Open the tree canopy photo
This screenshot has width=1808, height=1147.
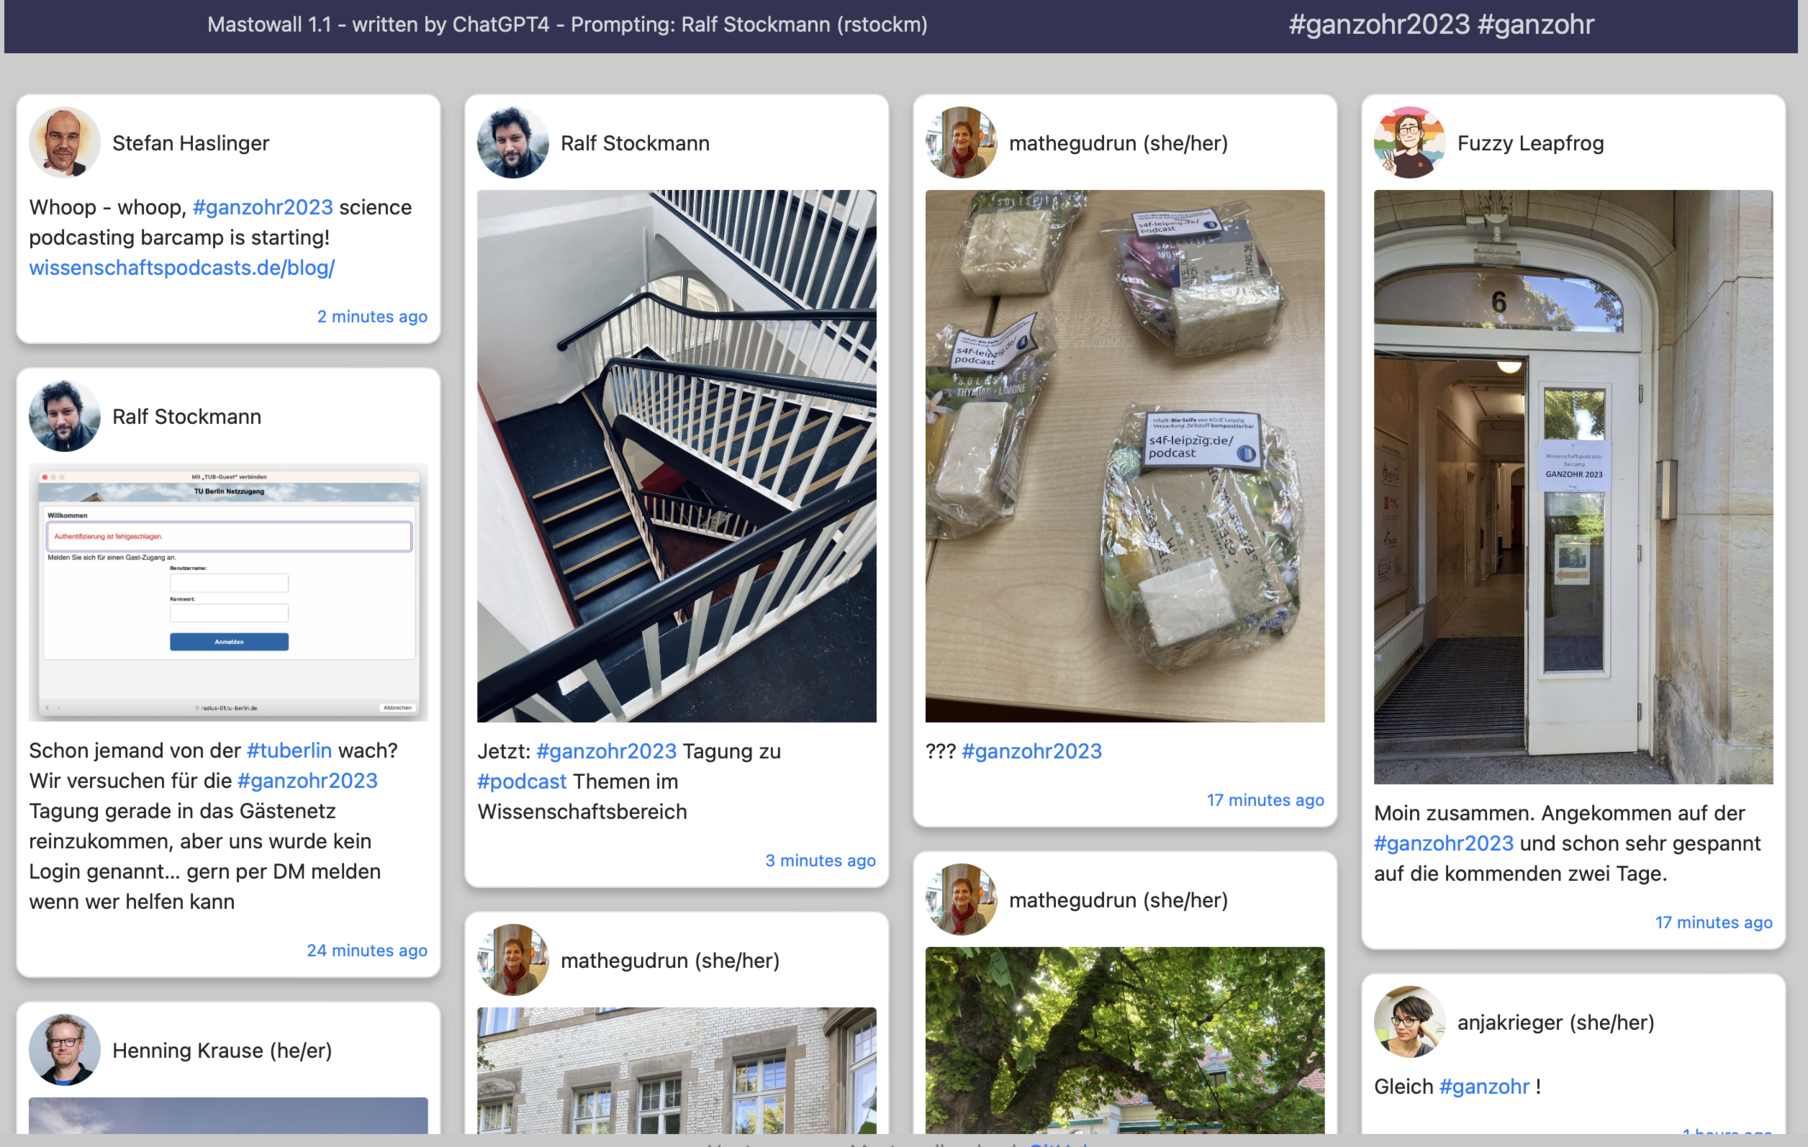[1125, 1040]
